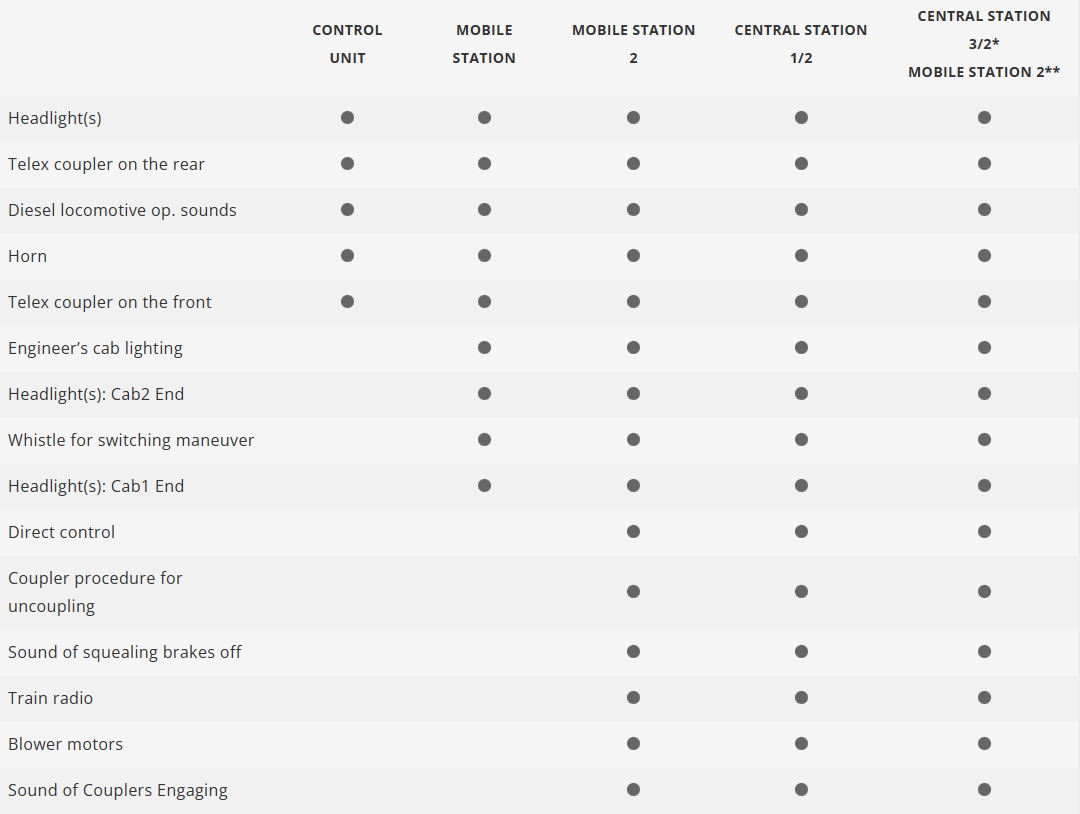Screen dimensions: 1080x814
Task: Click the Mobile Station 2 column header
Action: coord(633,44)
